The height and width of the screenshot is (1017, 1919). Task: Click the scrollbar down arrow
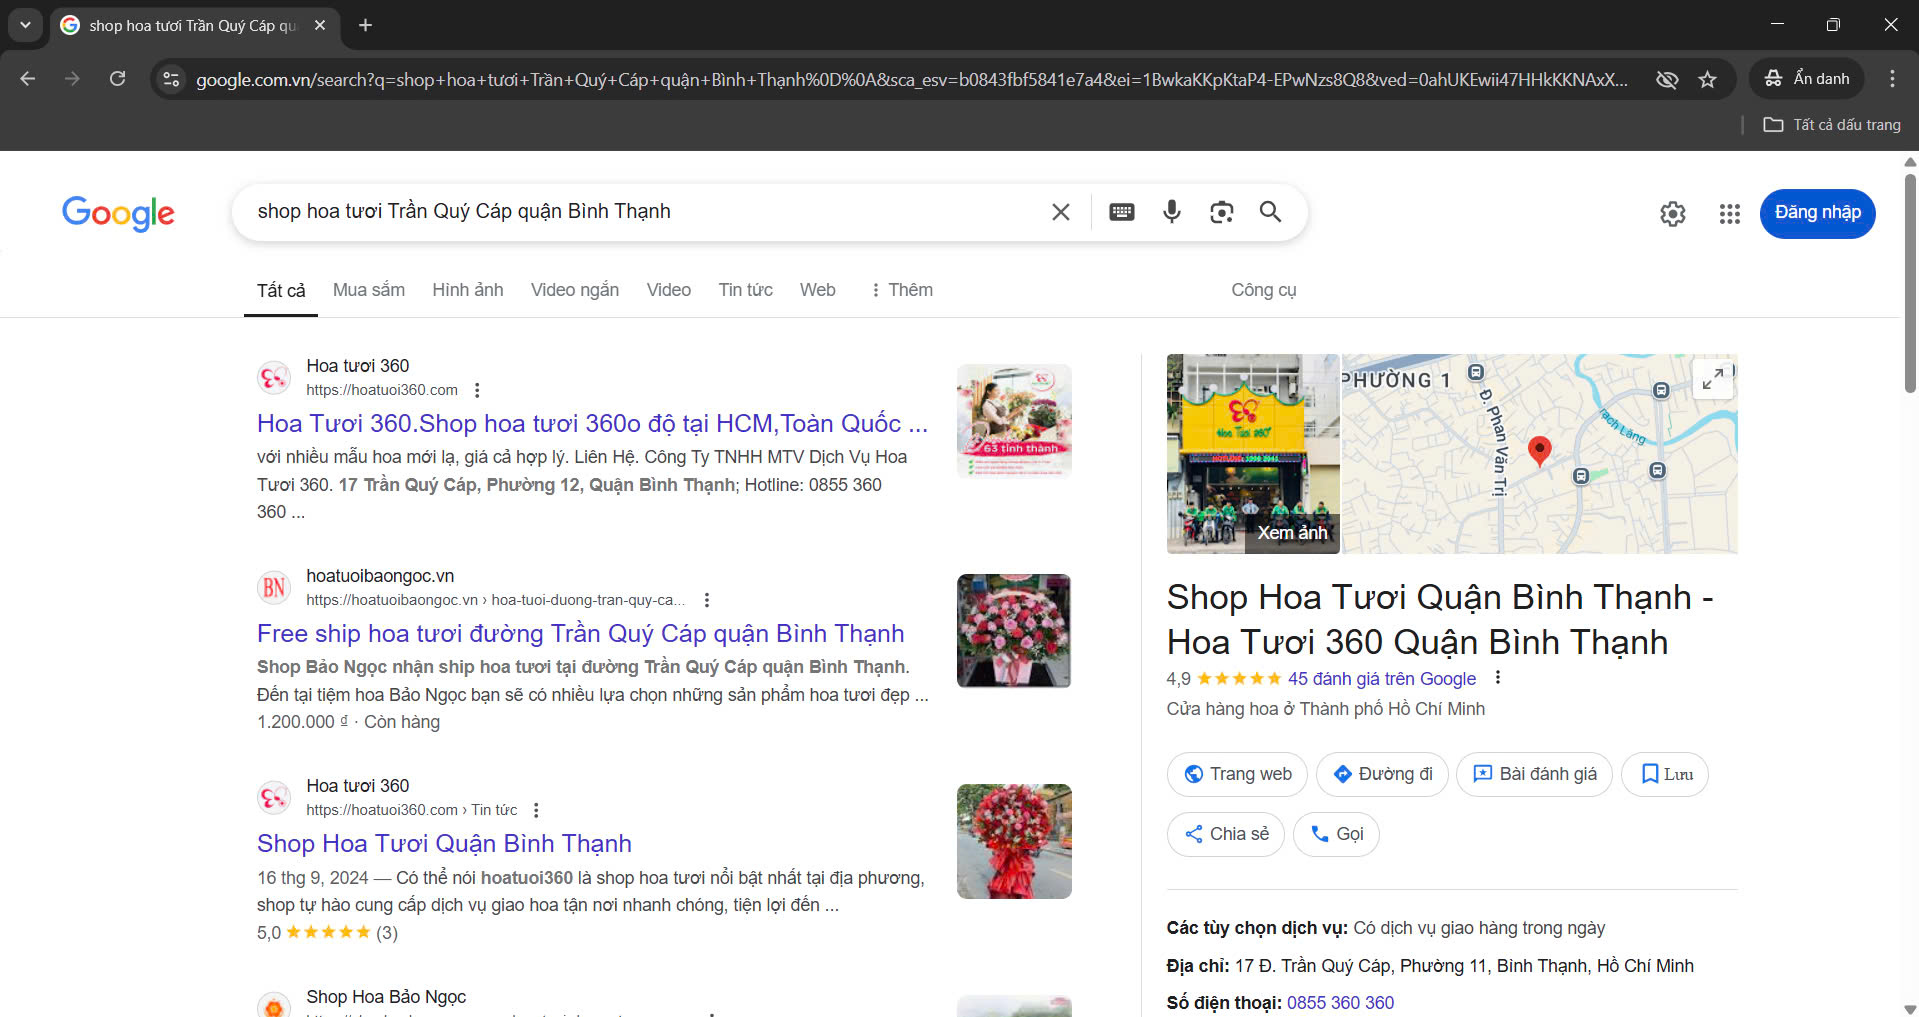(x=1910, y=1009)
